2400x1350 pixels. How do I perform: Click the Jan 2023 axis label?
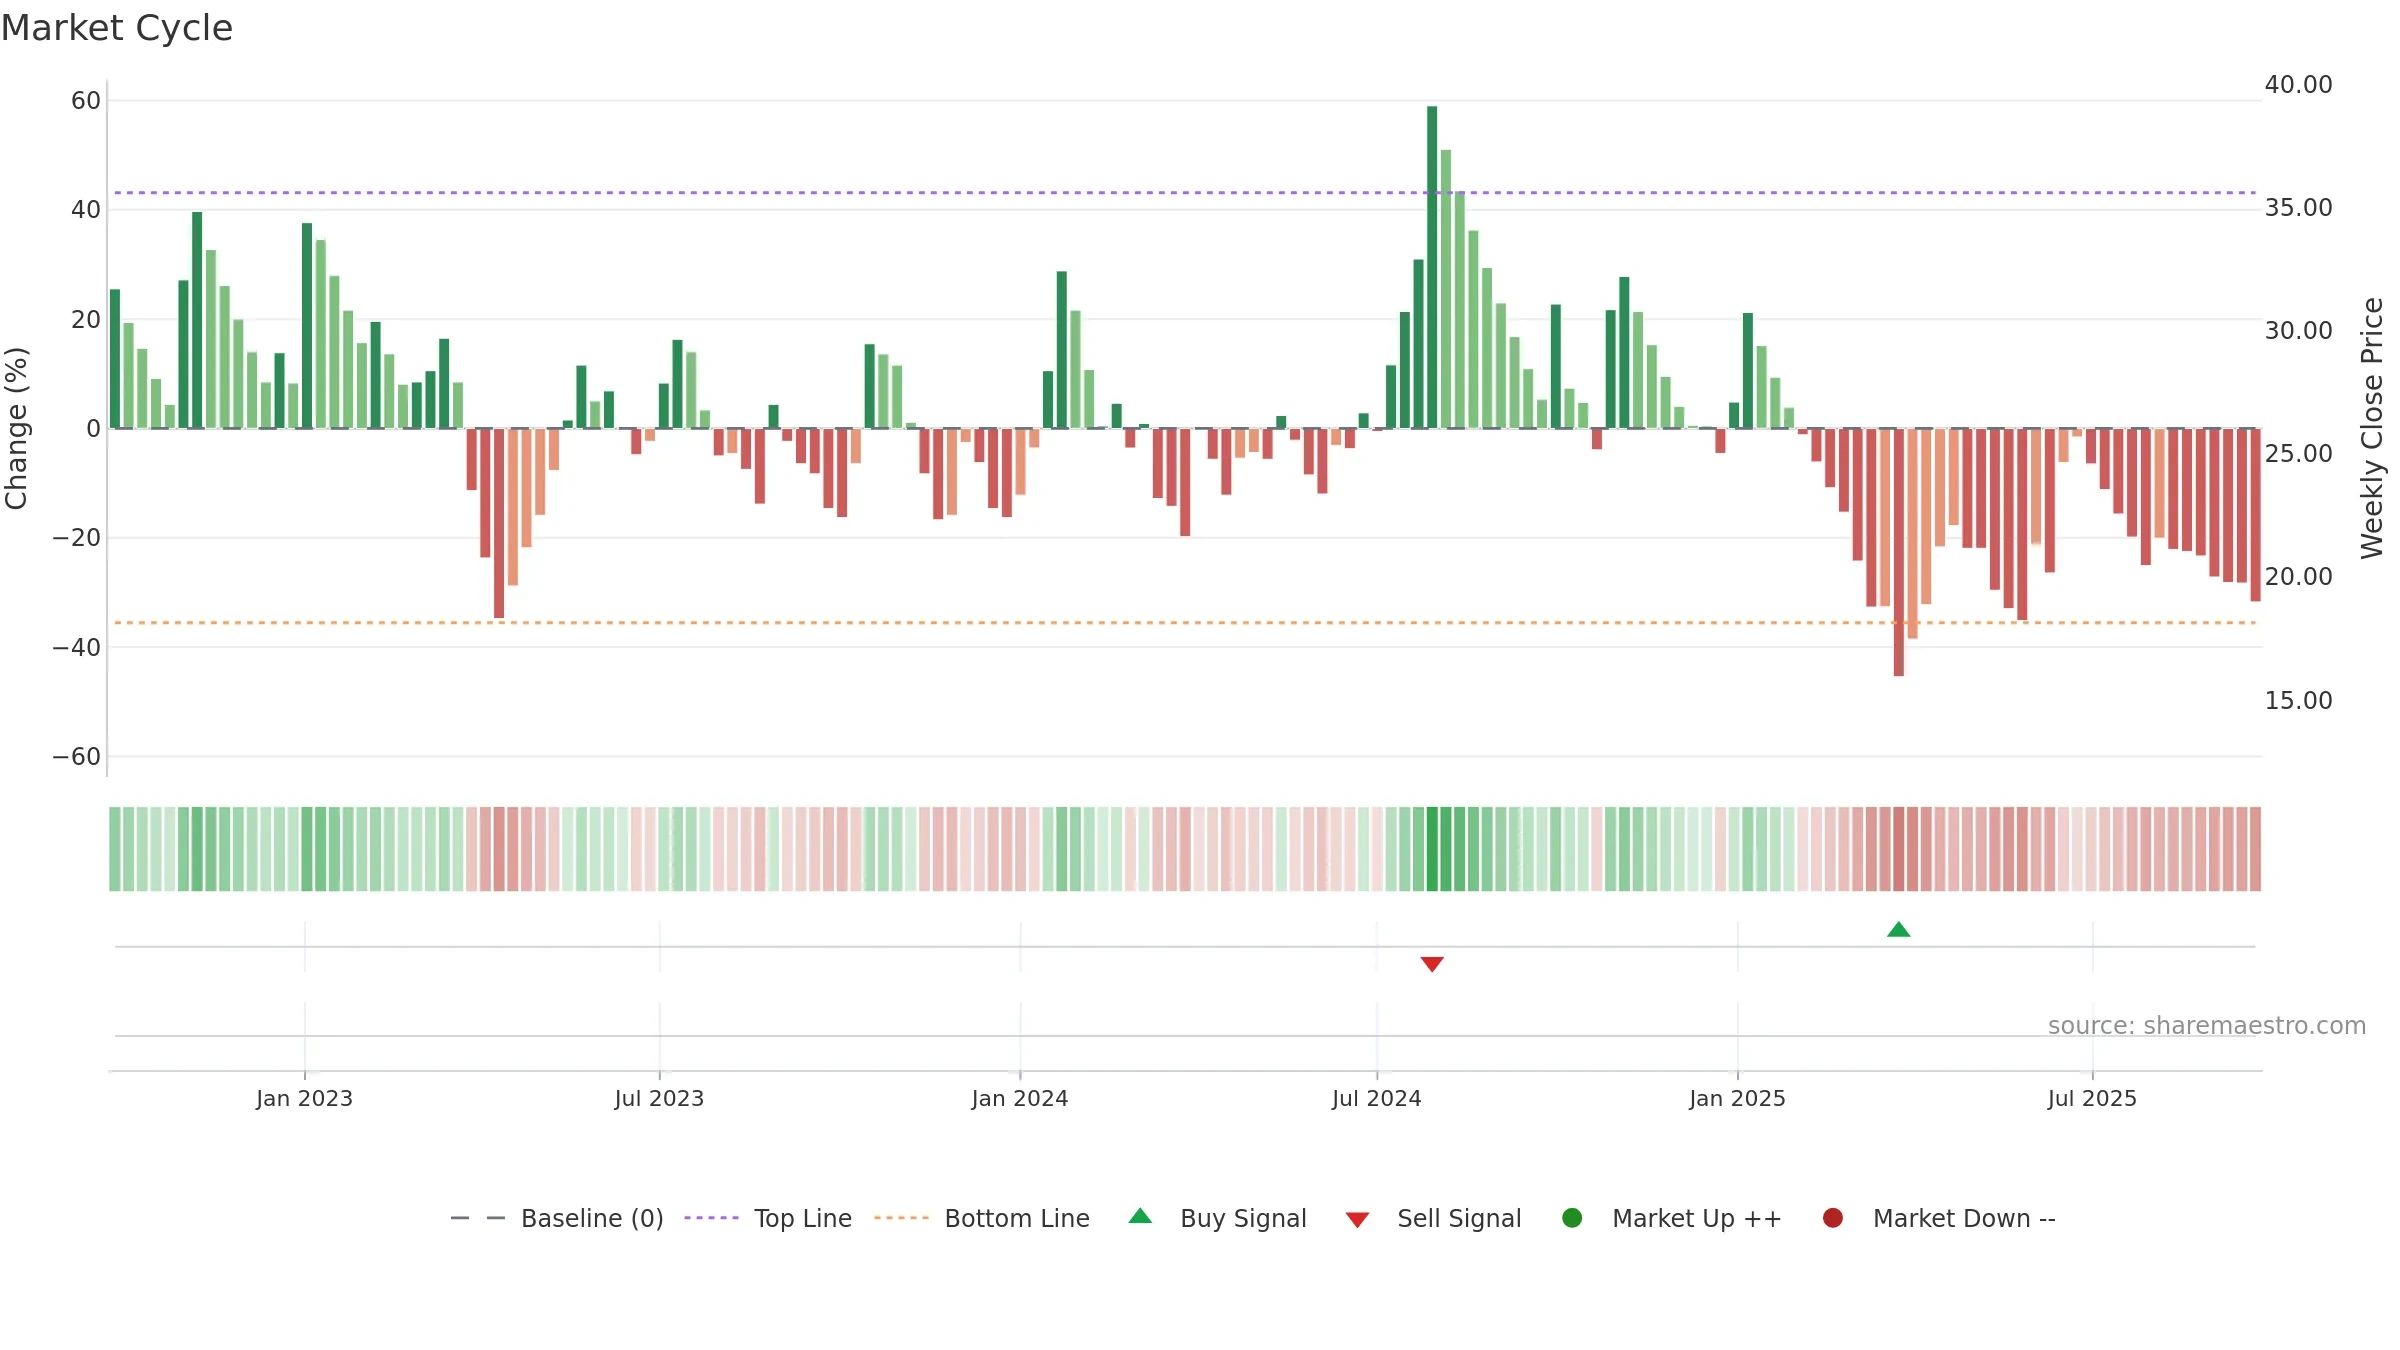(x=304, y=1098)
